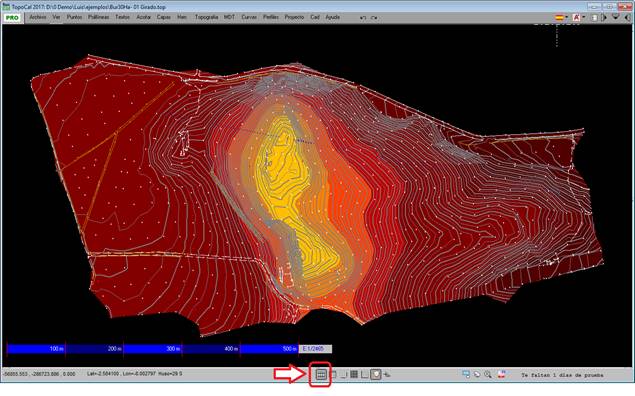The height and width of the screenshot is (396, 635).
Task: Click the 300 m scale bar segment
Action: [152, 349]
